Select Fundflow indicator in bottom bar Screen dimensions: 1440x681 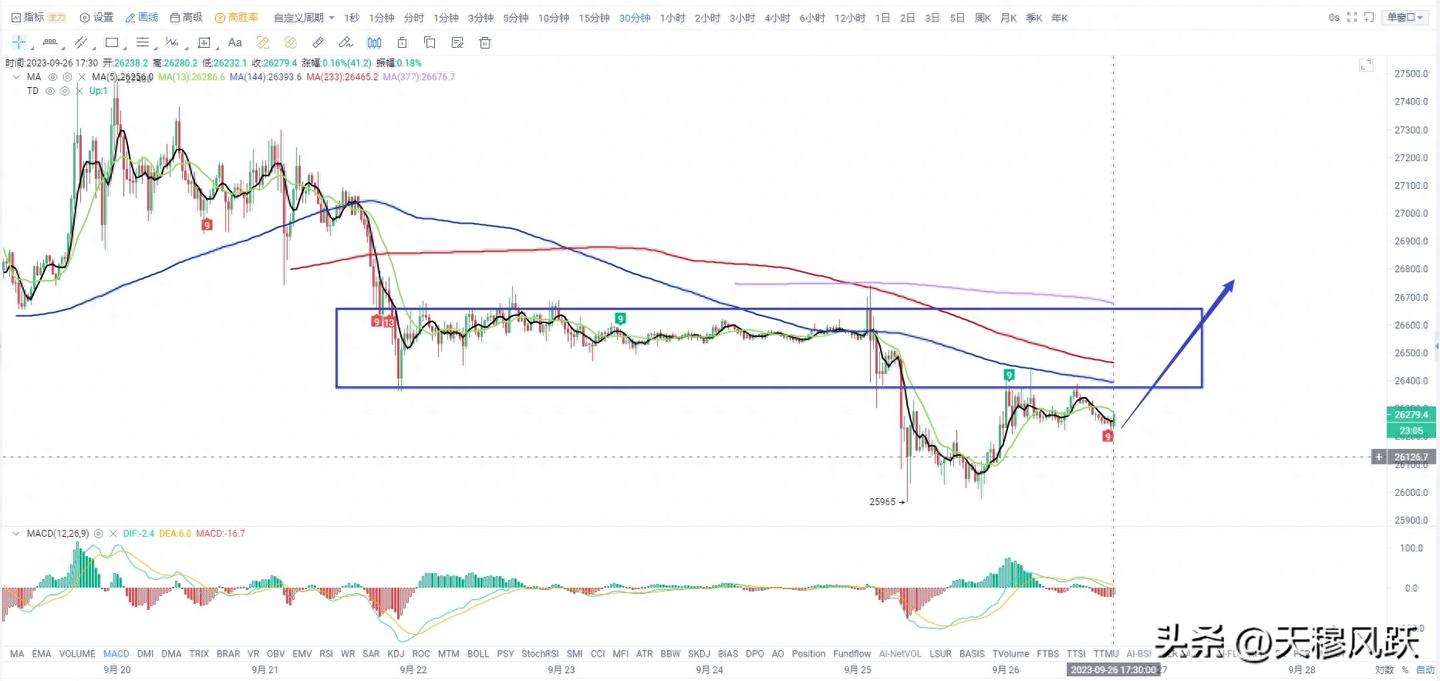click(852, 654)
